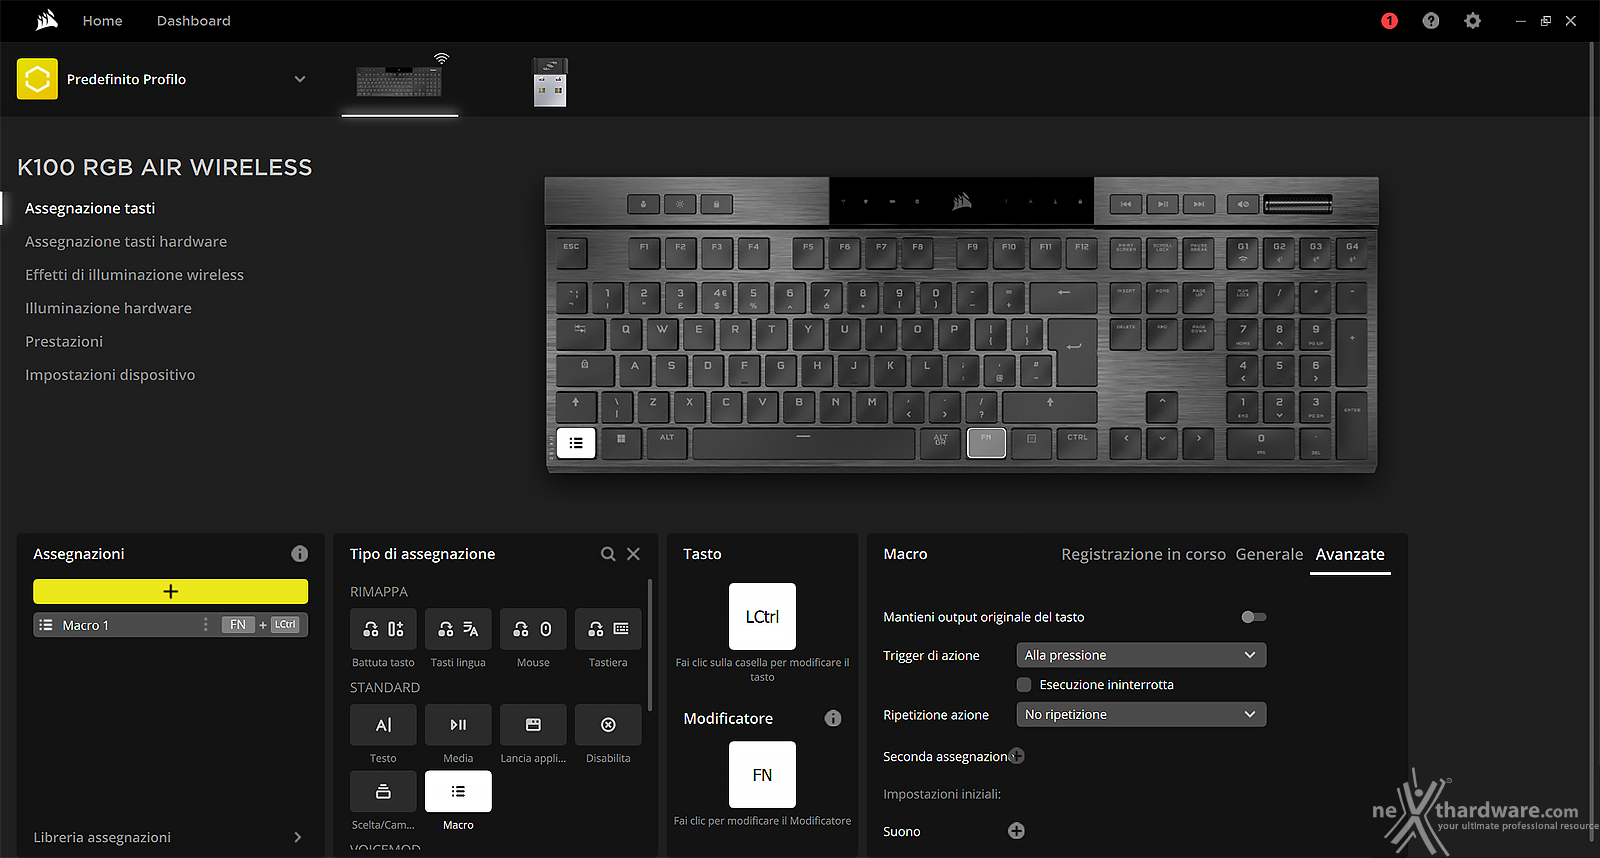Click the LCtrl key box to modify key
The width and height of the screenshot is (1600, 858).
[x=762, y=616]
